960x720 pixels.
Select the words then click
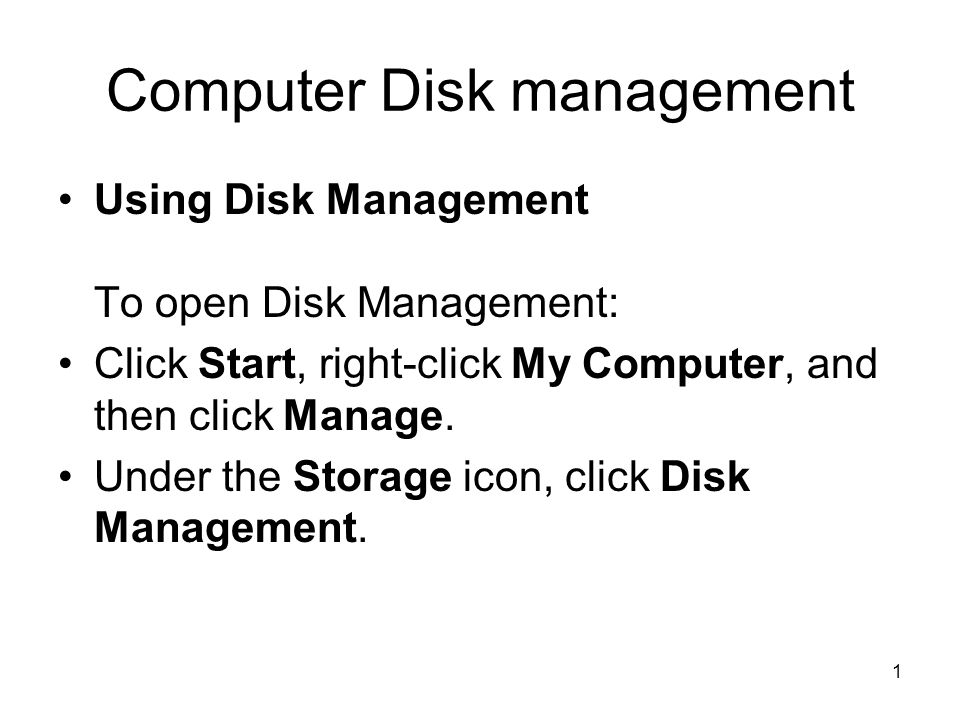coord(184,416)
